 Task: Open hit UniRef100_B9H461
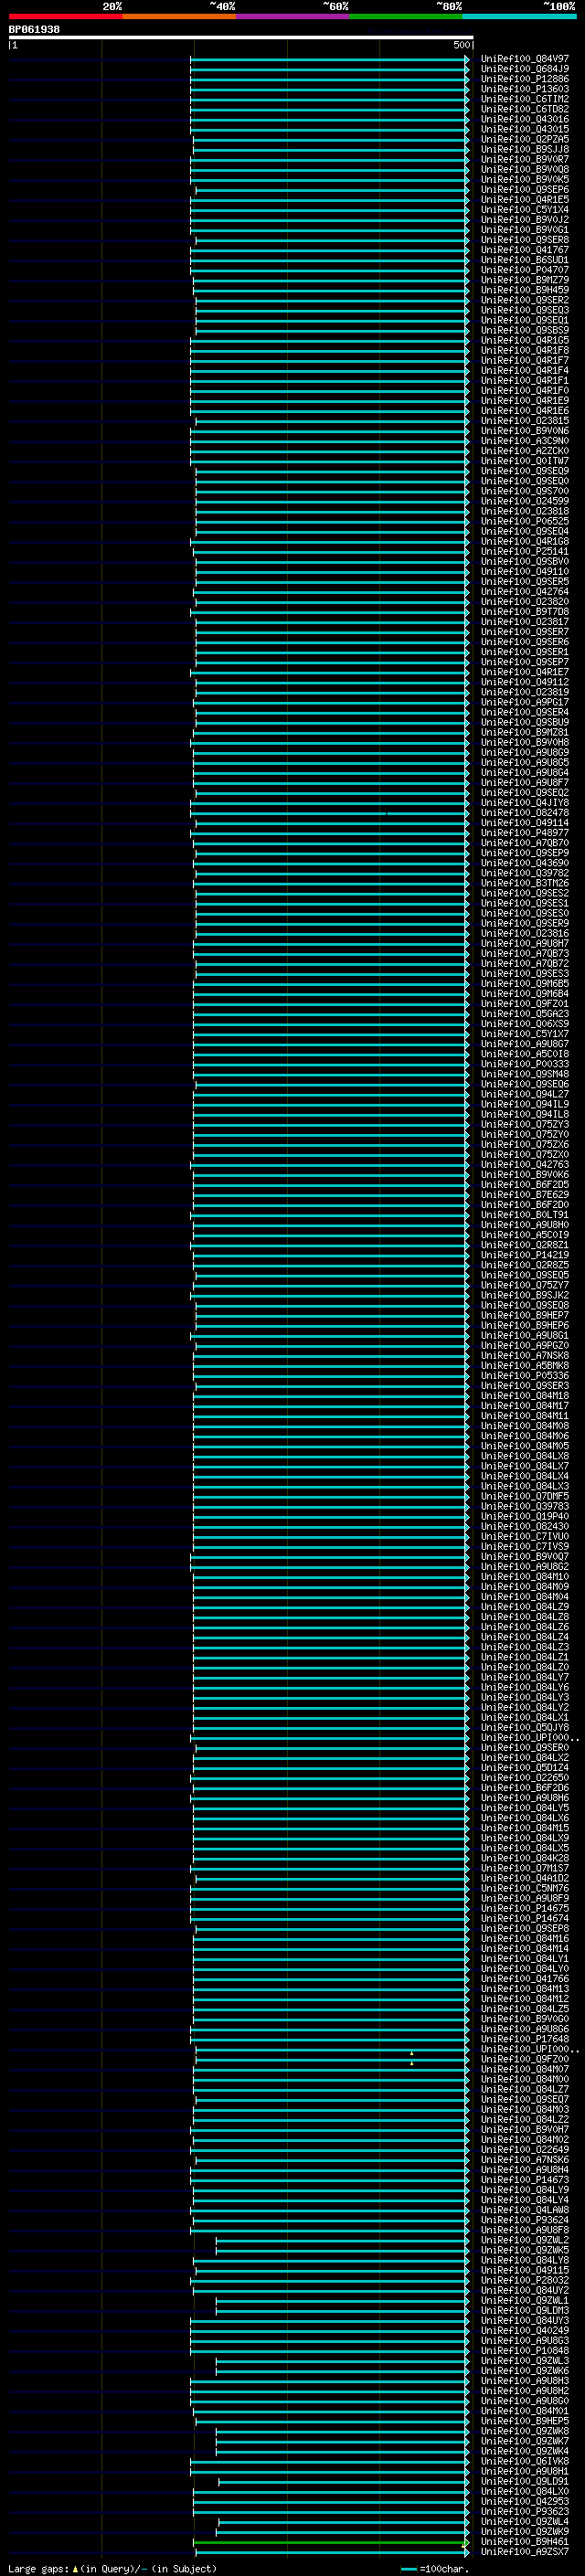pyautogui.click(x=525, y=2542)
